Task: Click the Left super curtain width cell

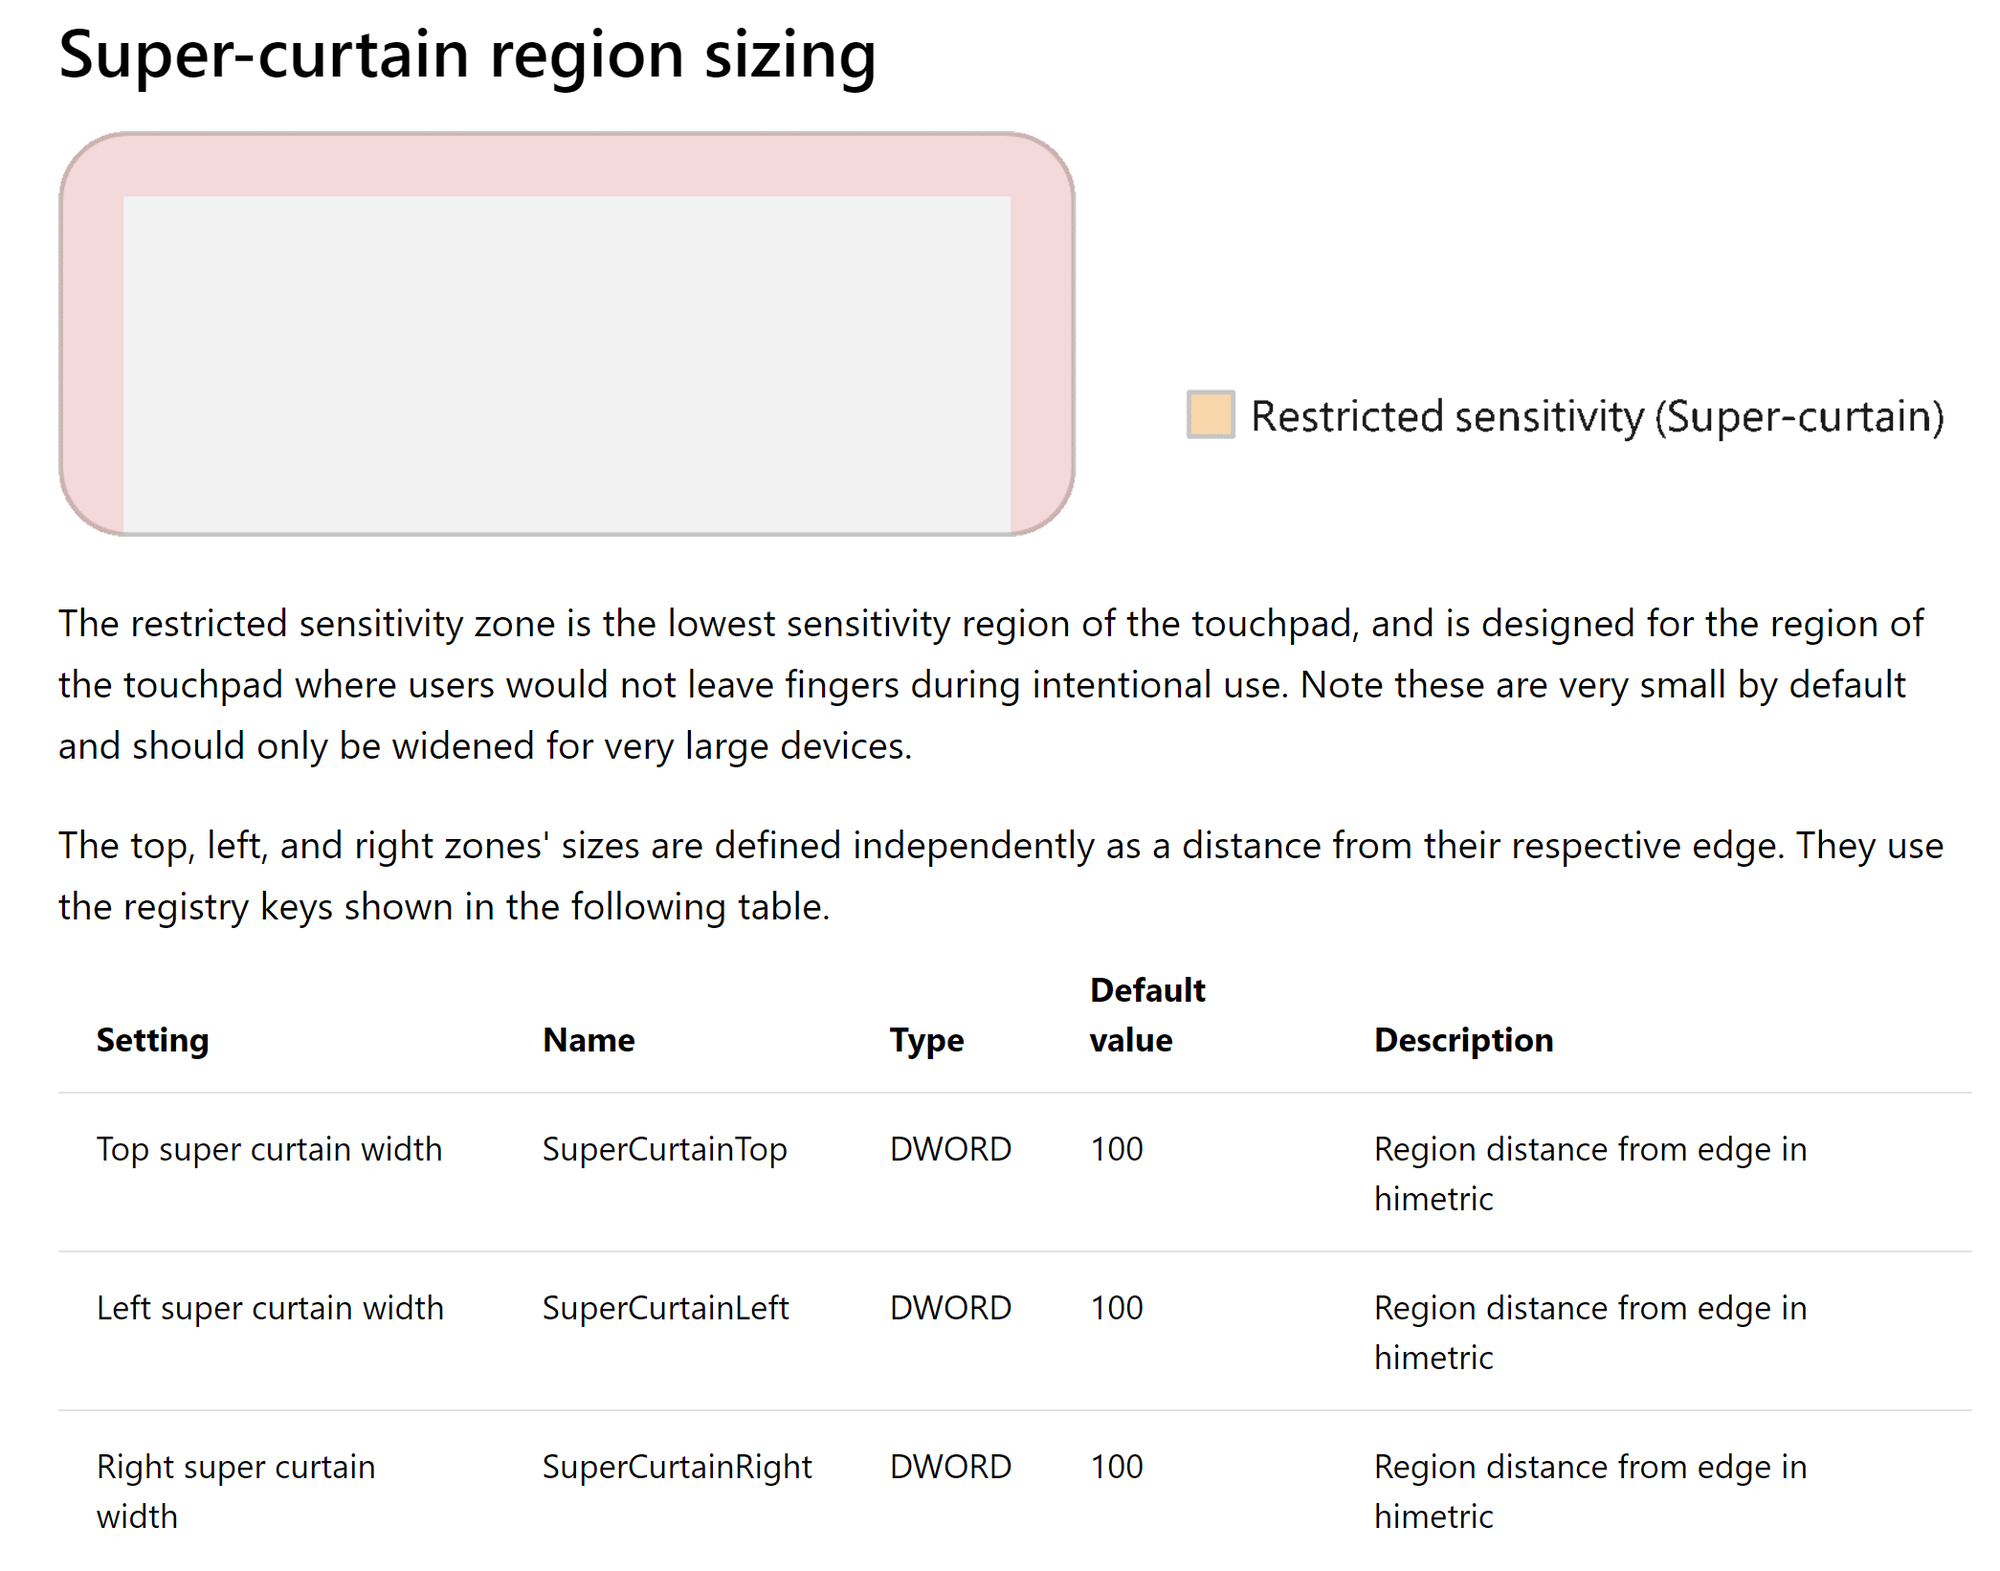Action: pos(270,1308)
